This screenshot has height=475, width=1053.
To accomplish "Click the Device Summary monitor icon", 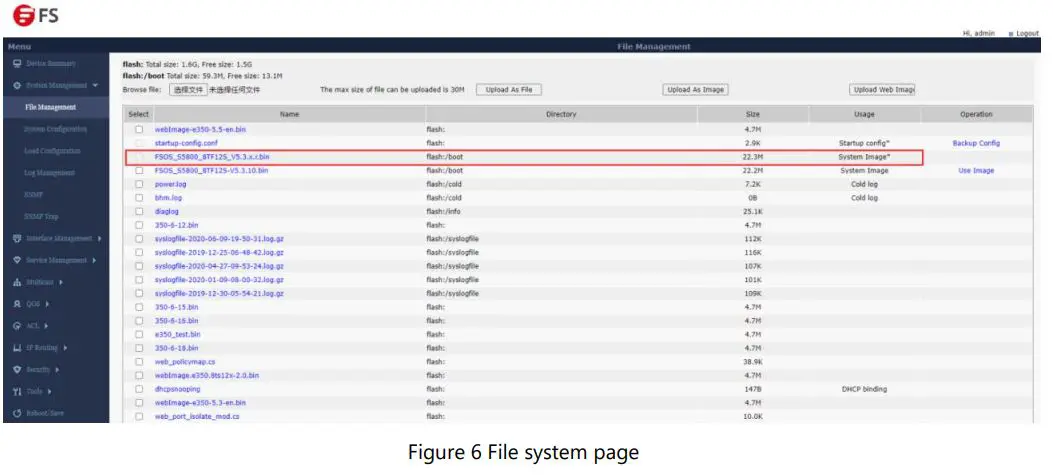I will click(x=17, y=63).
